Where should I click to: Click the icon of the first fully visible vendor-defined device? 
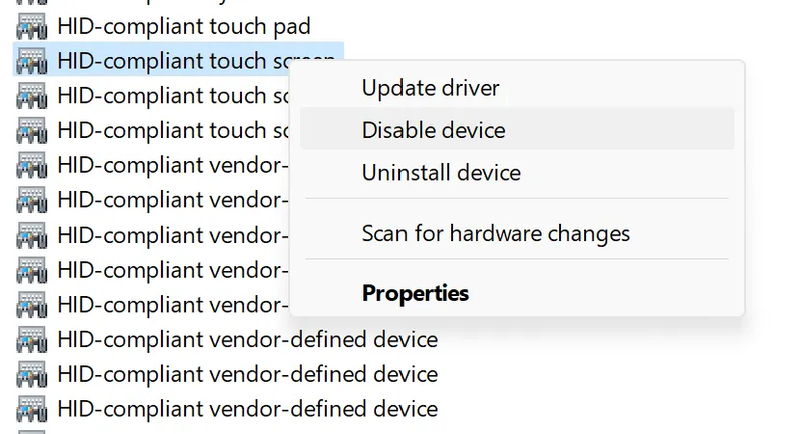[32, 340]
